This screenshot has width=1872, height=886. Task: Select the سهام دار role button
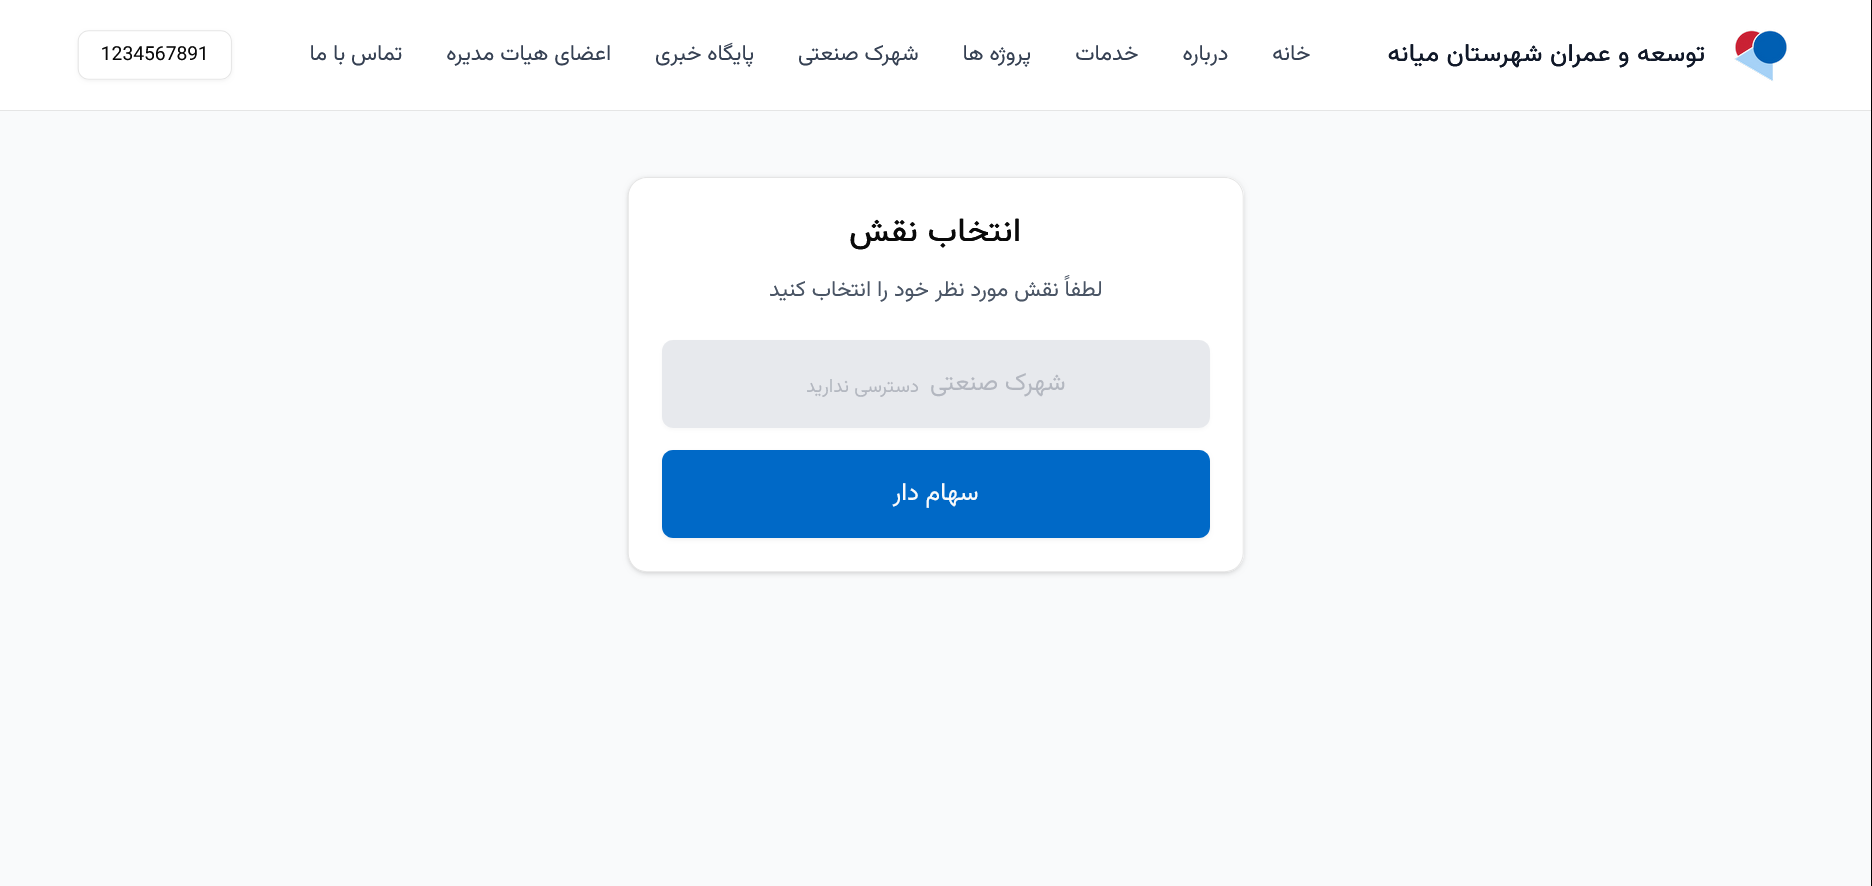(x=935, y=494)
